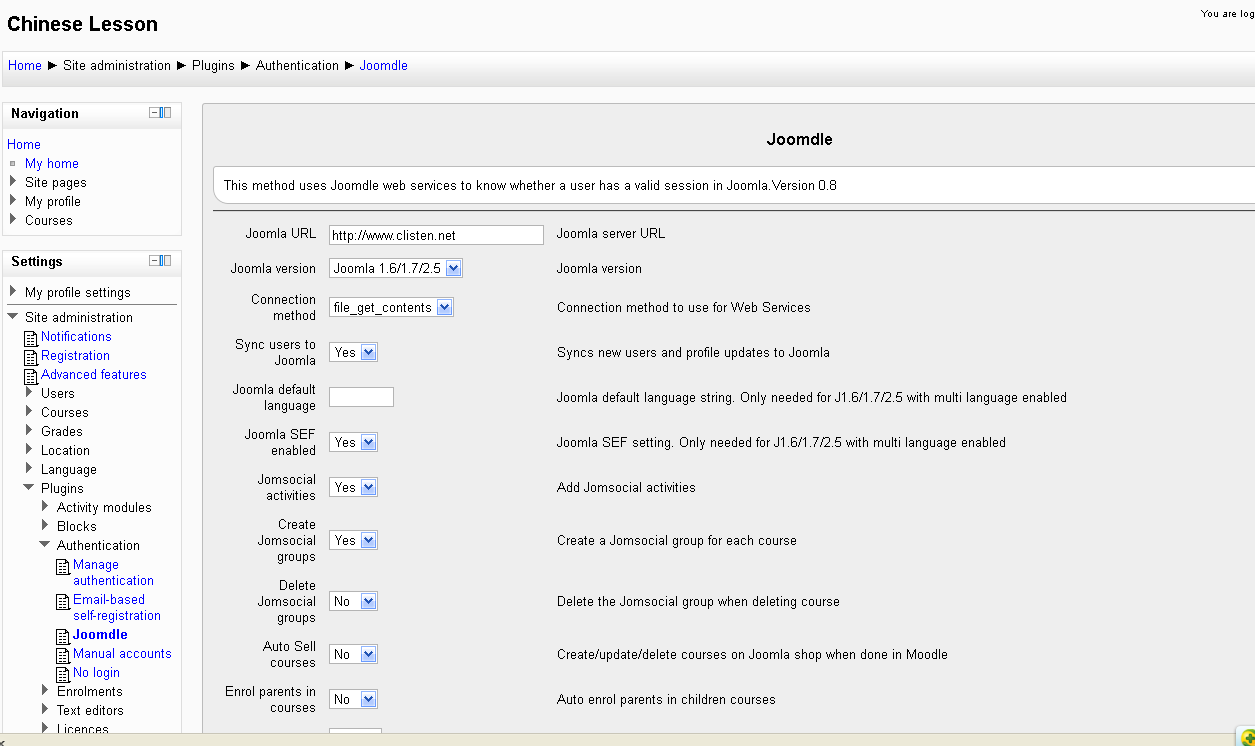Open Manual accounts authentication settings
Screen dimensions: 1255x746
click(x=122, y=653)
